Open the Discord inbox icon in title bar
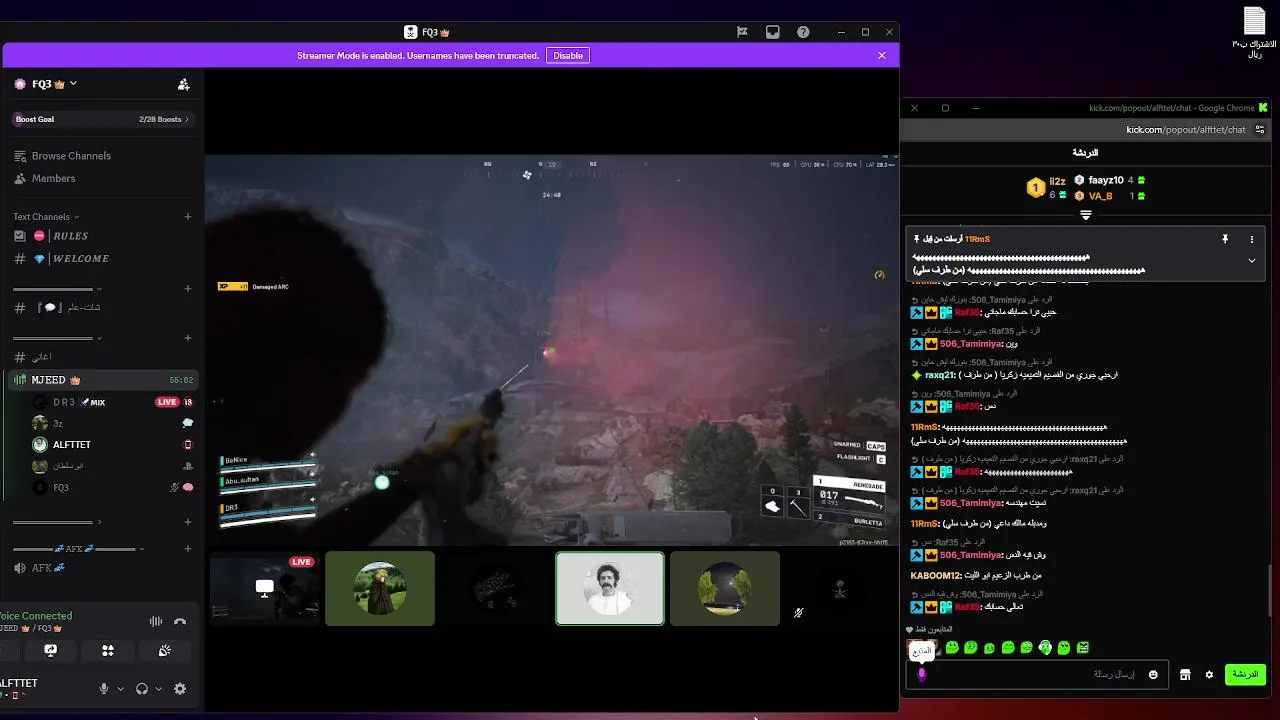The height and width of the screenshot is (720, 1280). [x=772, y=32]
